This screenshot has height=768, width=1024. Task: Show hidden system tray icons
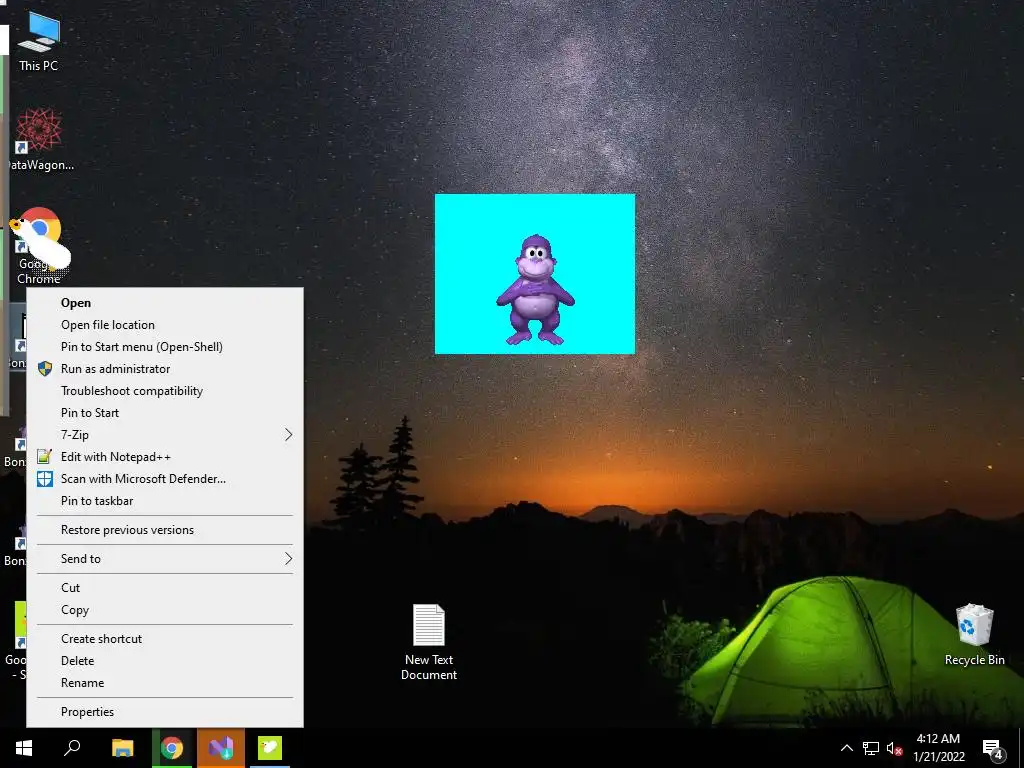click(846, 748)
